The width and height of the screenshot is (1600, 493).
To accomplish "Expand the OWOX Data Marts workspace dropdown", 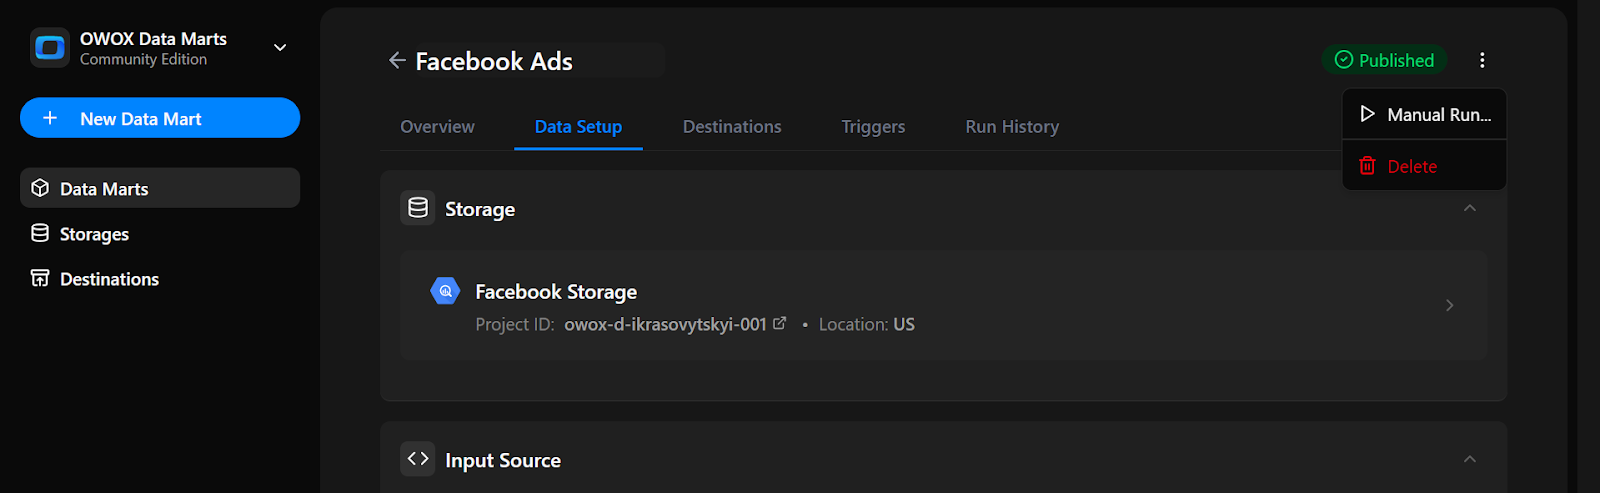I will [x=280, y=48].
